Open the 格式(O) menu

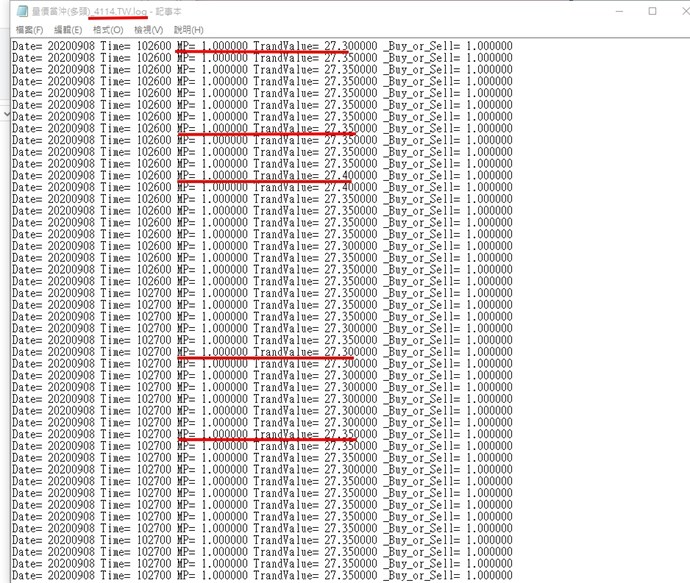pos(108,30)
